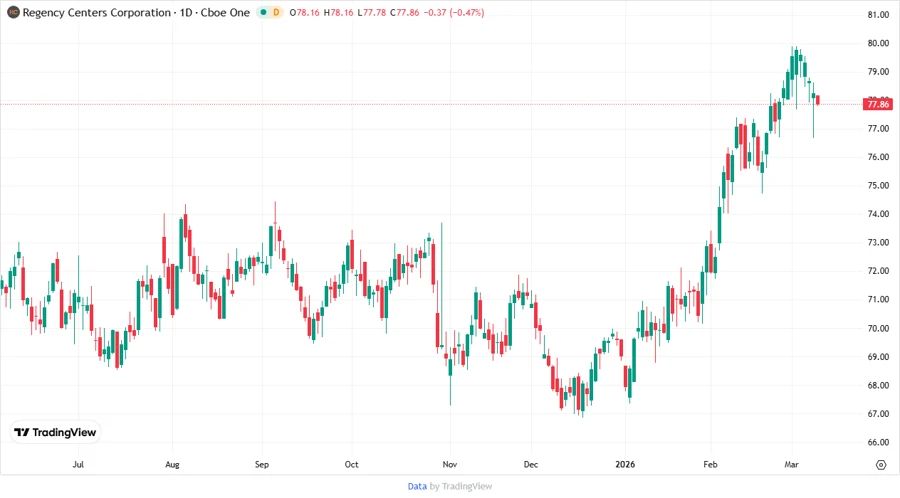
Task: Click the Oct label on time axis
Action: pos(351,464)
